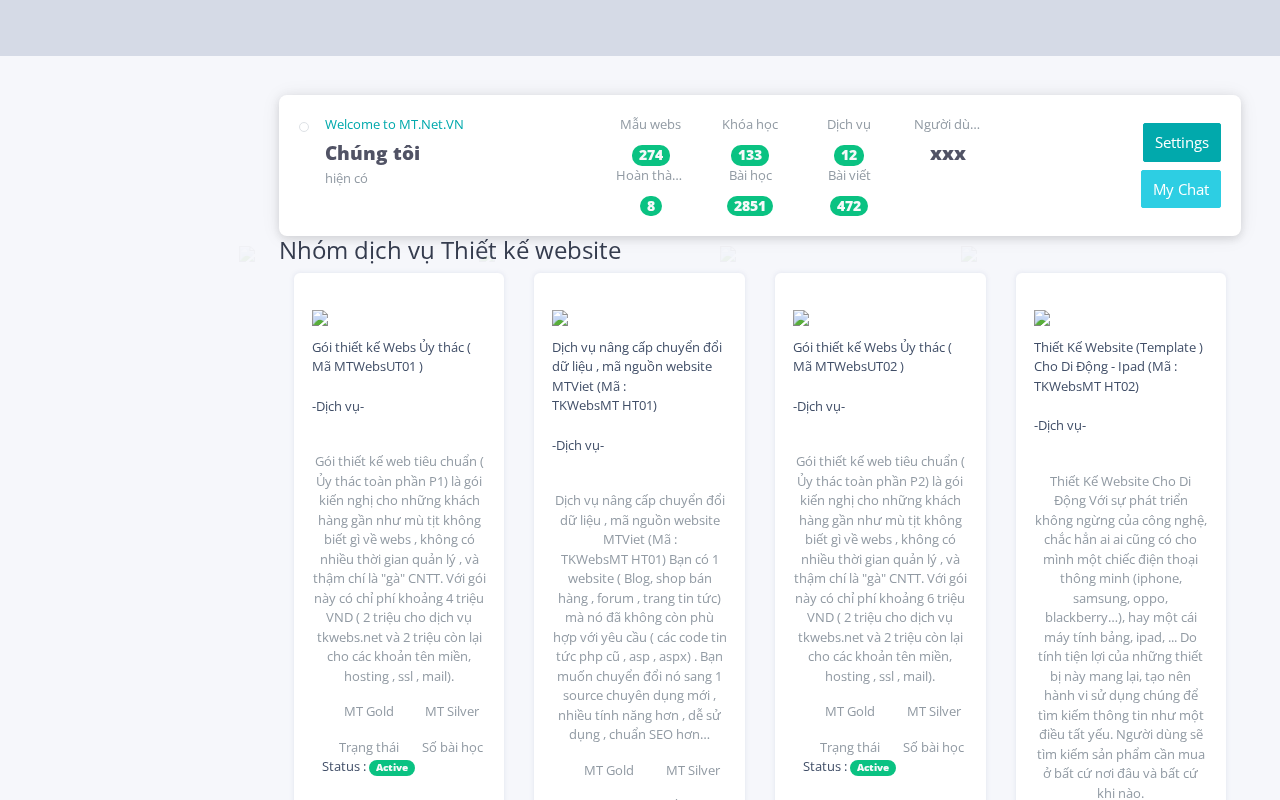Open the My Chat button
The width and height of the screenshot is (1280, 800).
click(x=1181, y=189)
